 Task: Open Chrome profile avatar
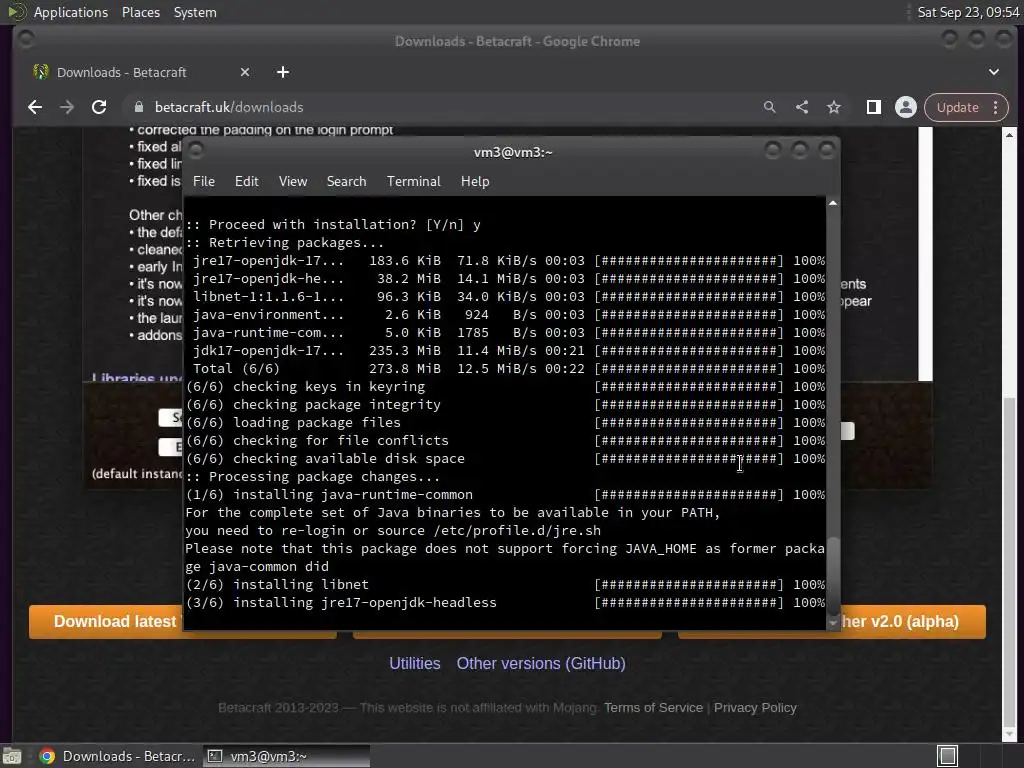point(906,107)
